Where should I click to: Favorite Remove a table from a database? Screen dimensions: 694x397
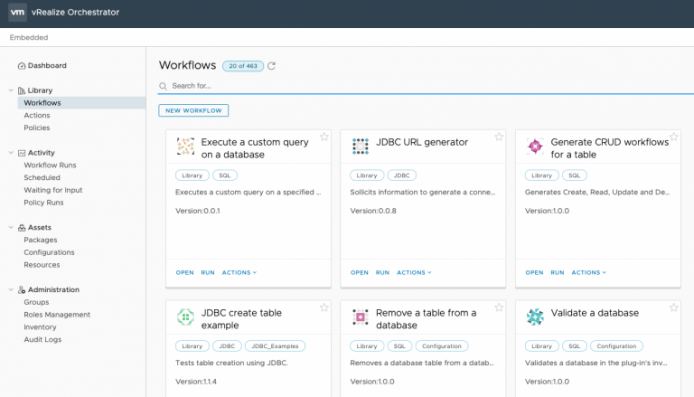point(499,307)
